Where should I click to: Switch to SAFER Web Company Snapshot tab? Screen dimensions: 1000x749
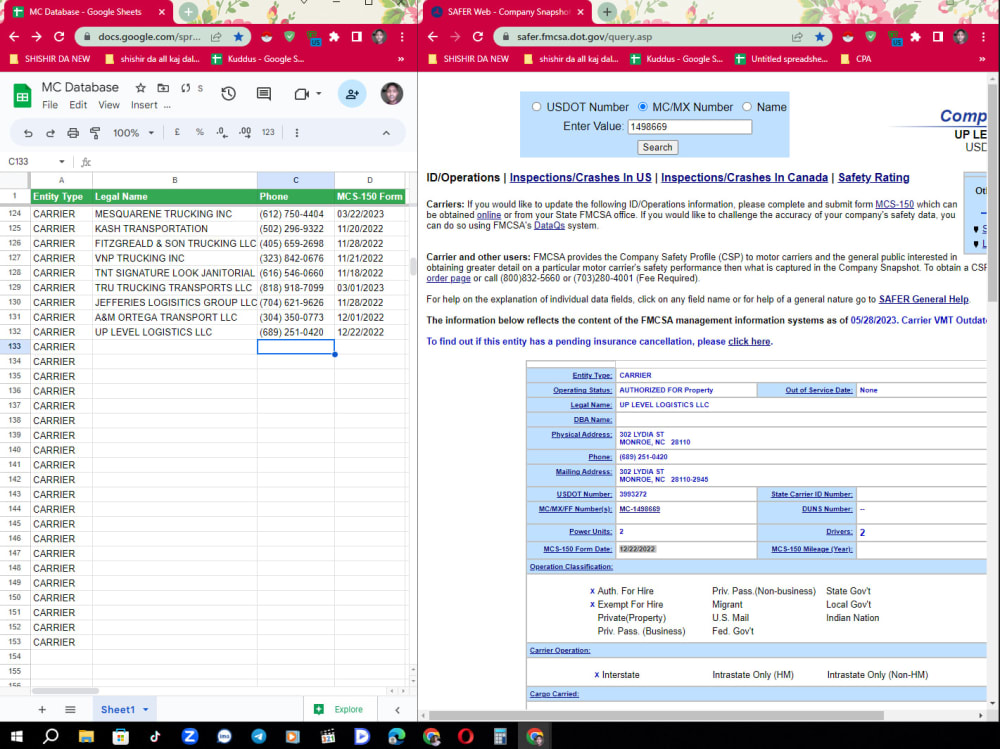coord(508,11)
